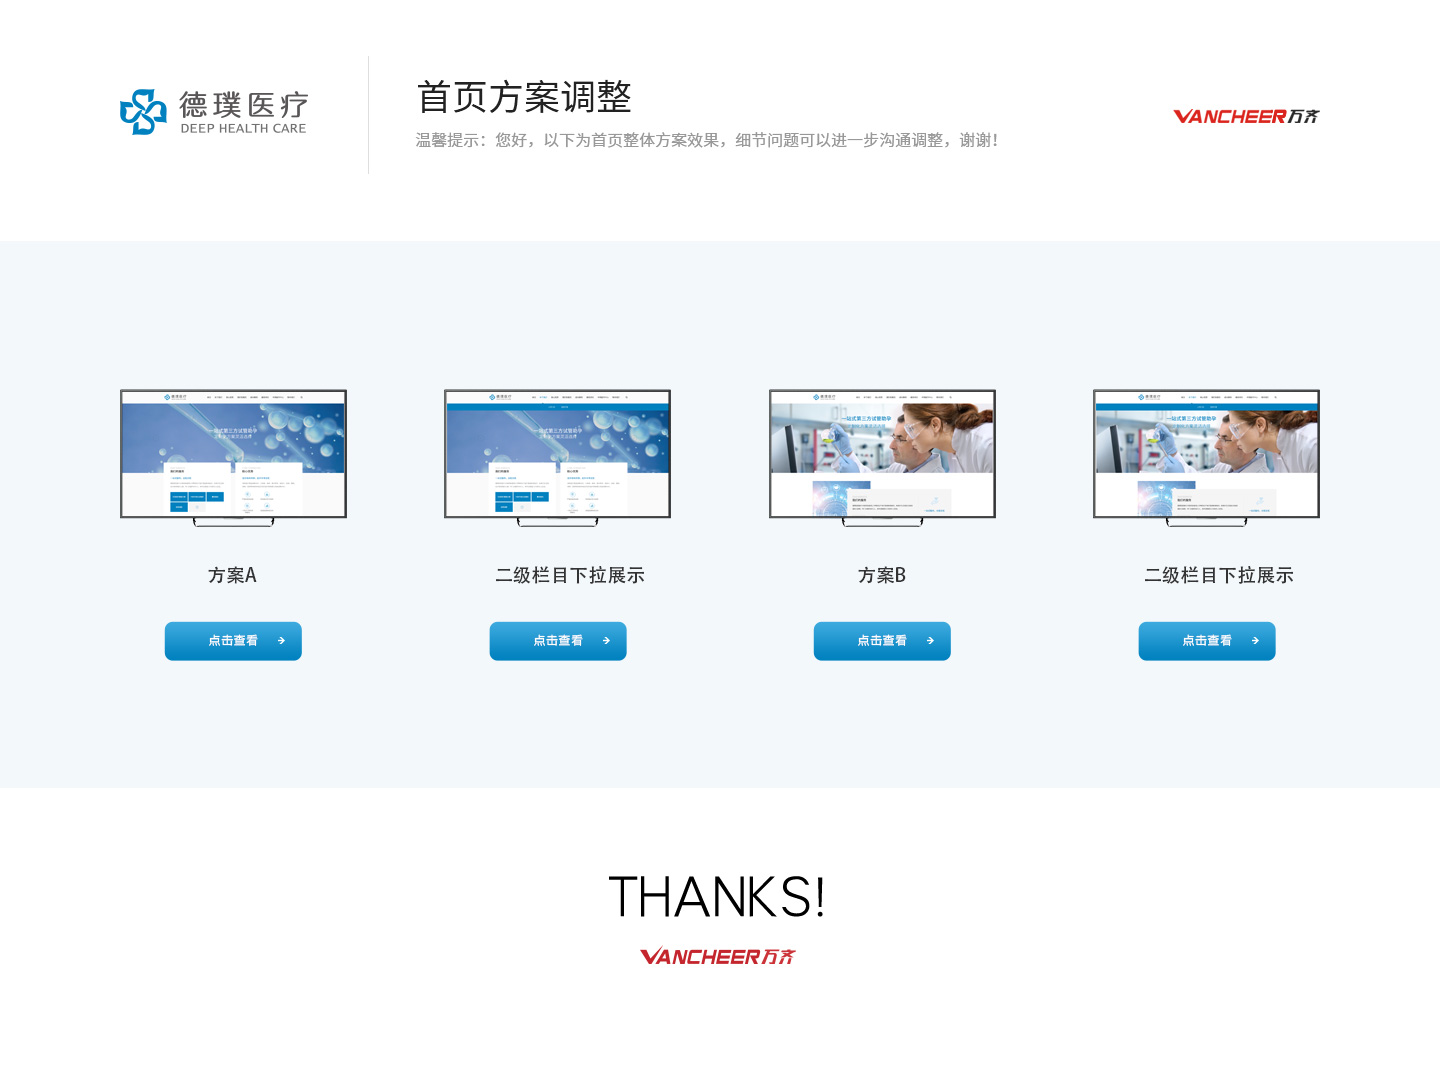Click the 点击查看 button under 方案A
The height and width of the screenshot is (1080, 1440).
coord(233,641)
